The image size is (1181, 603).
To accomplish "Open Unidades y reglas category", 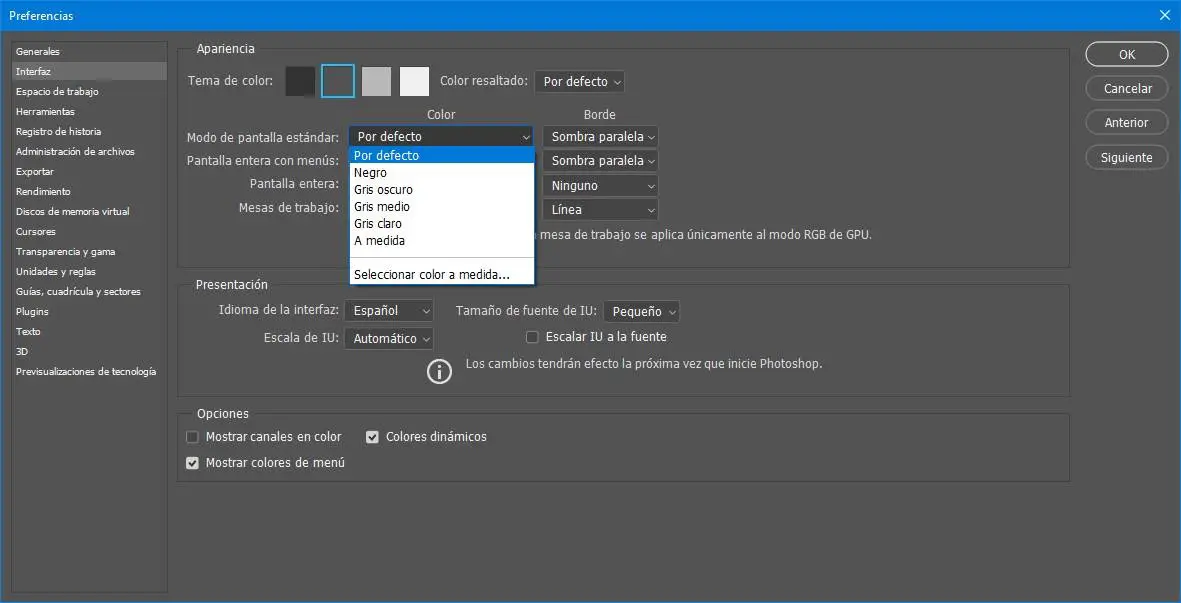I will 90,271.
